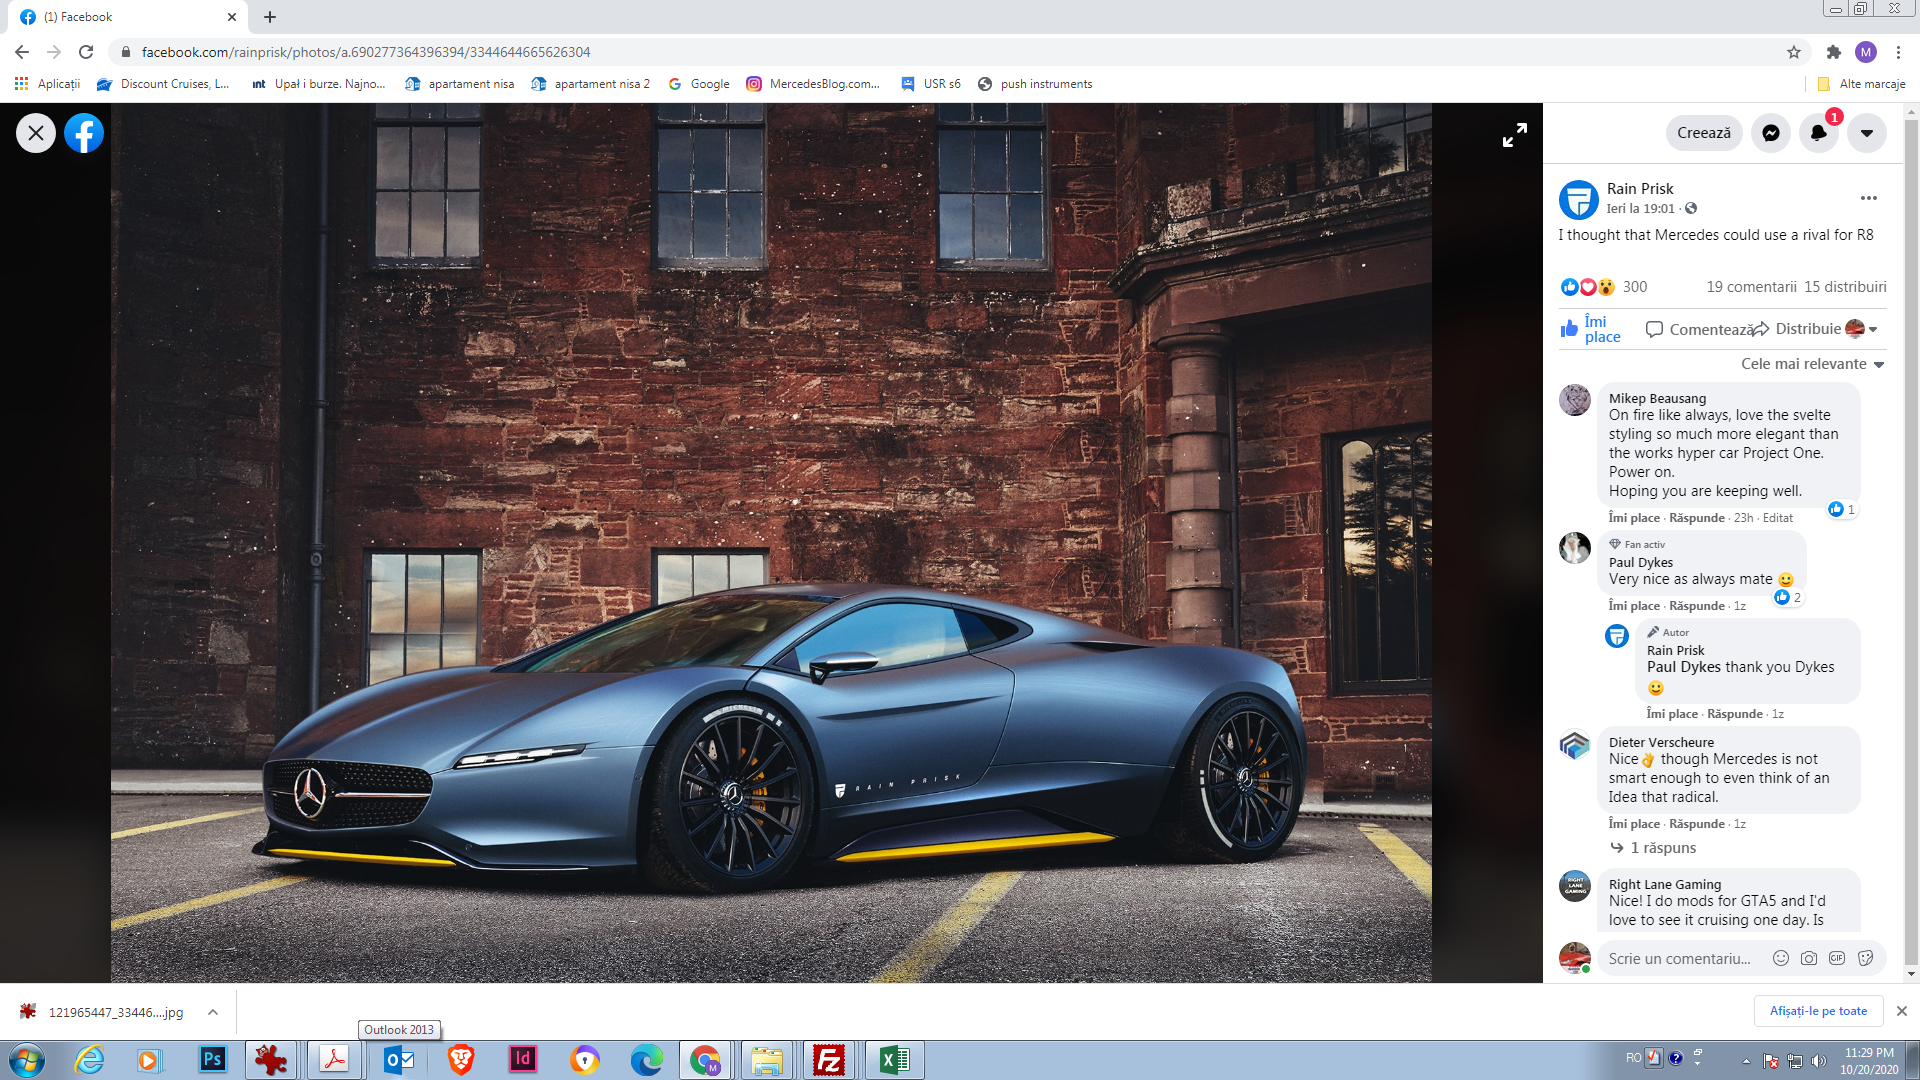1920x1080 pixels.
Task: Open the push instruments bookmark
Action: coord(1035,84)
